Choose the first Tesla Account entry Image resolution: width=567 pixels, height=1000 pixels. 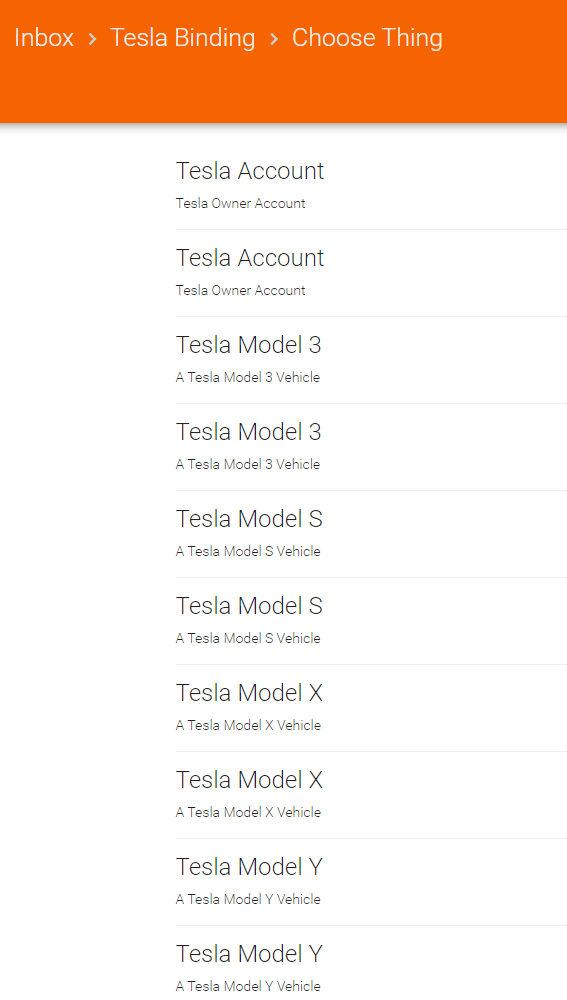click(x=371, y=186)
